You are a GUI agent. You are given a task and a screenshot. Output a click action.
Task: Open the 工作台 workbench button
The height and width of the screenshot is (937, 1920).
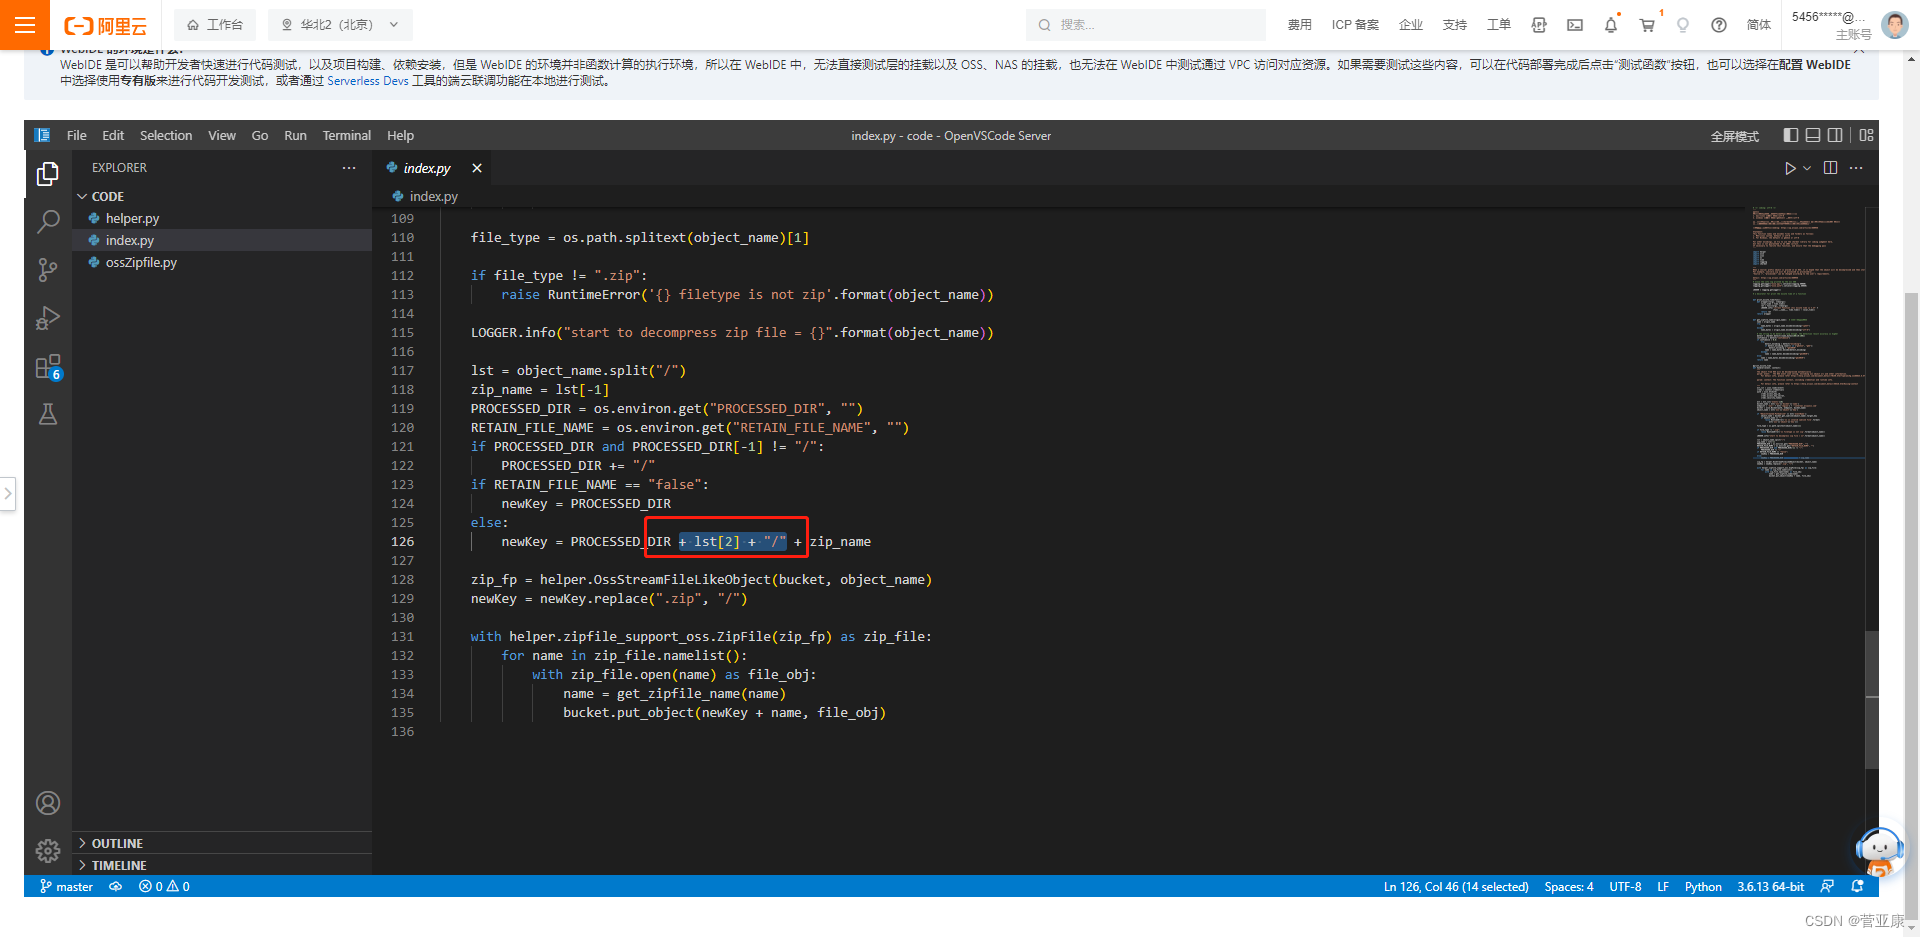click(215, 25)
